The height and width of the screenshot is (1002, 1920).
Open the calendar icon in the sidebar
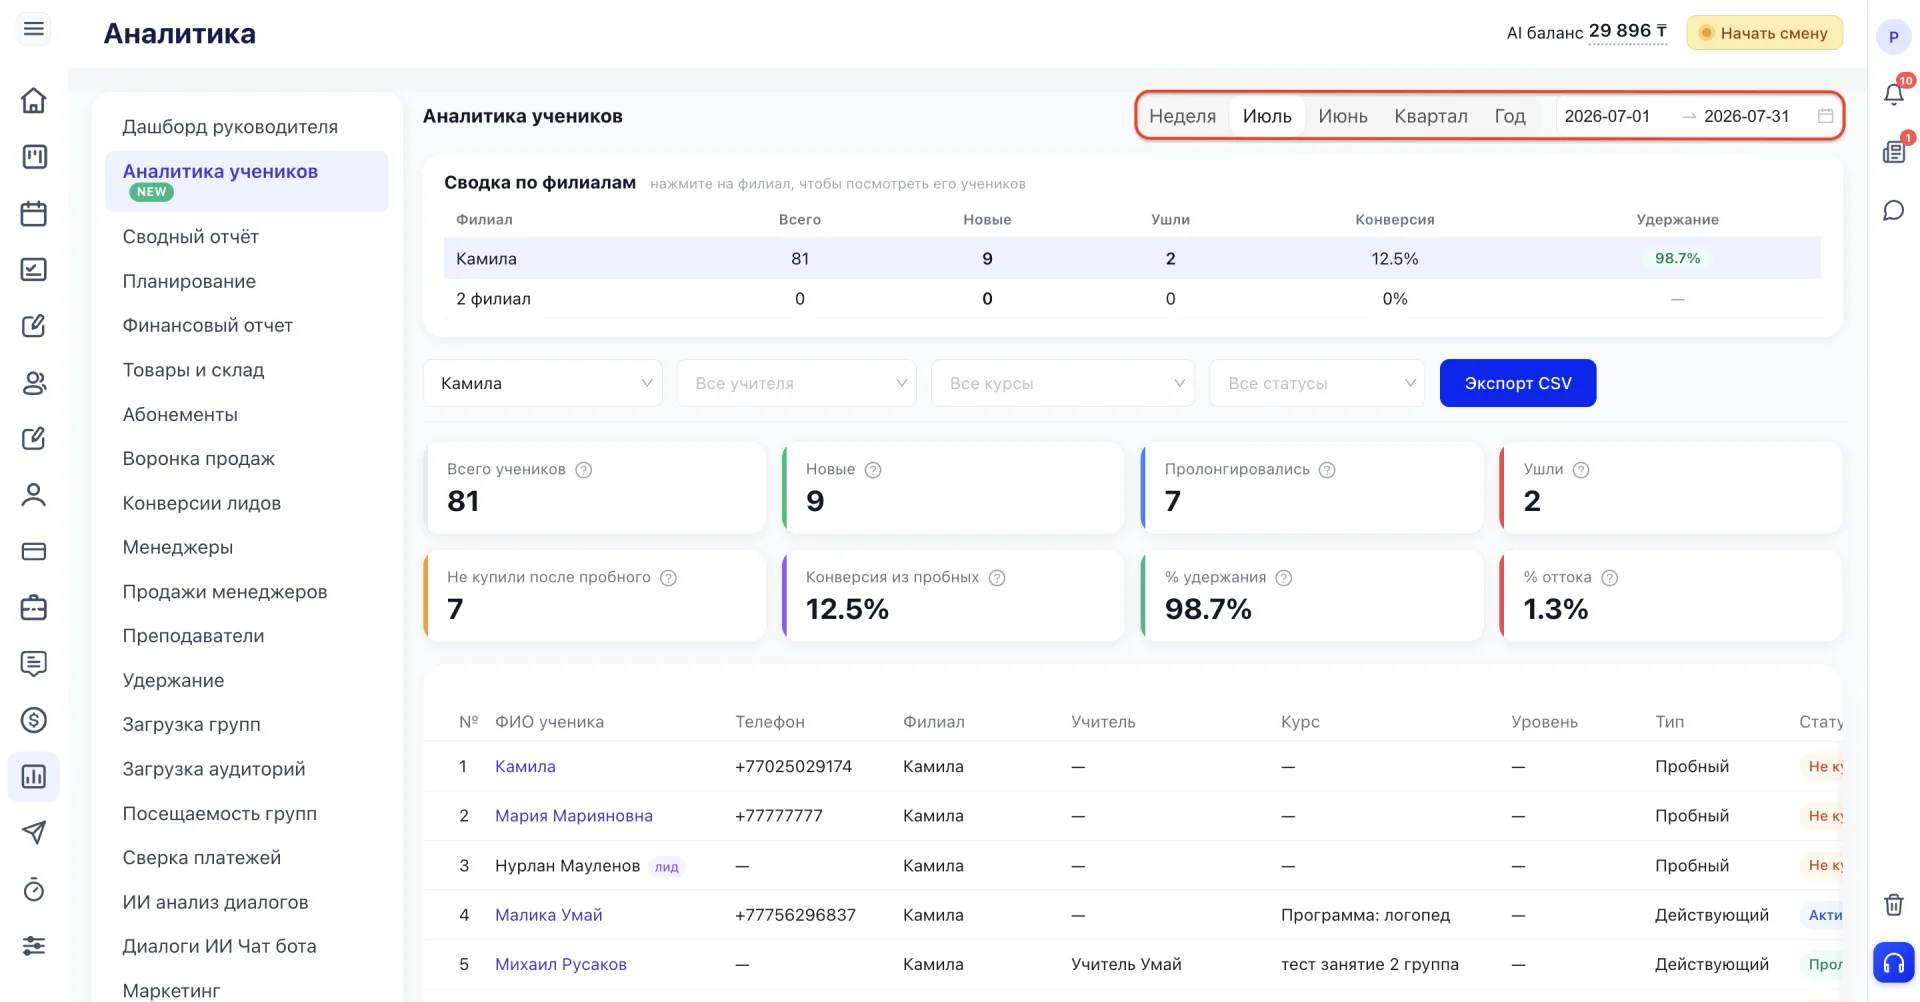coord(34,213)
